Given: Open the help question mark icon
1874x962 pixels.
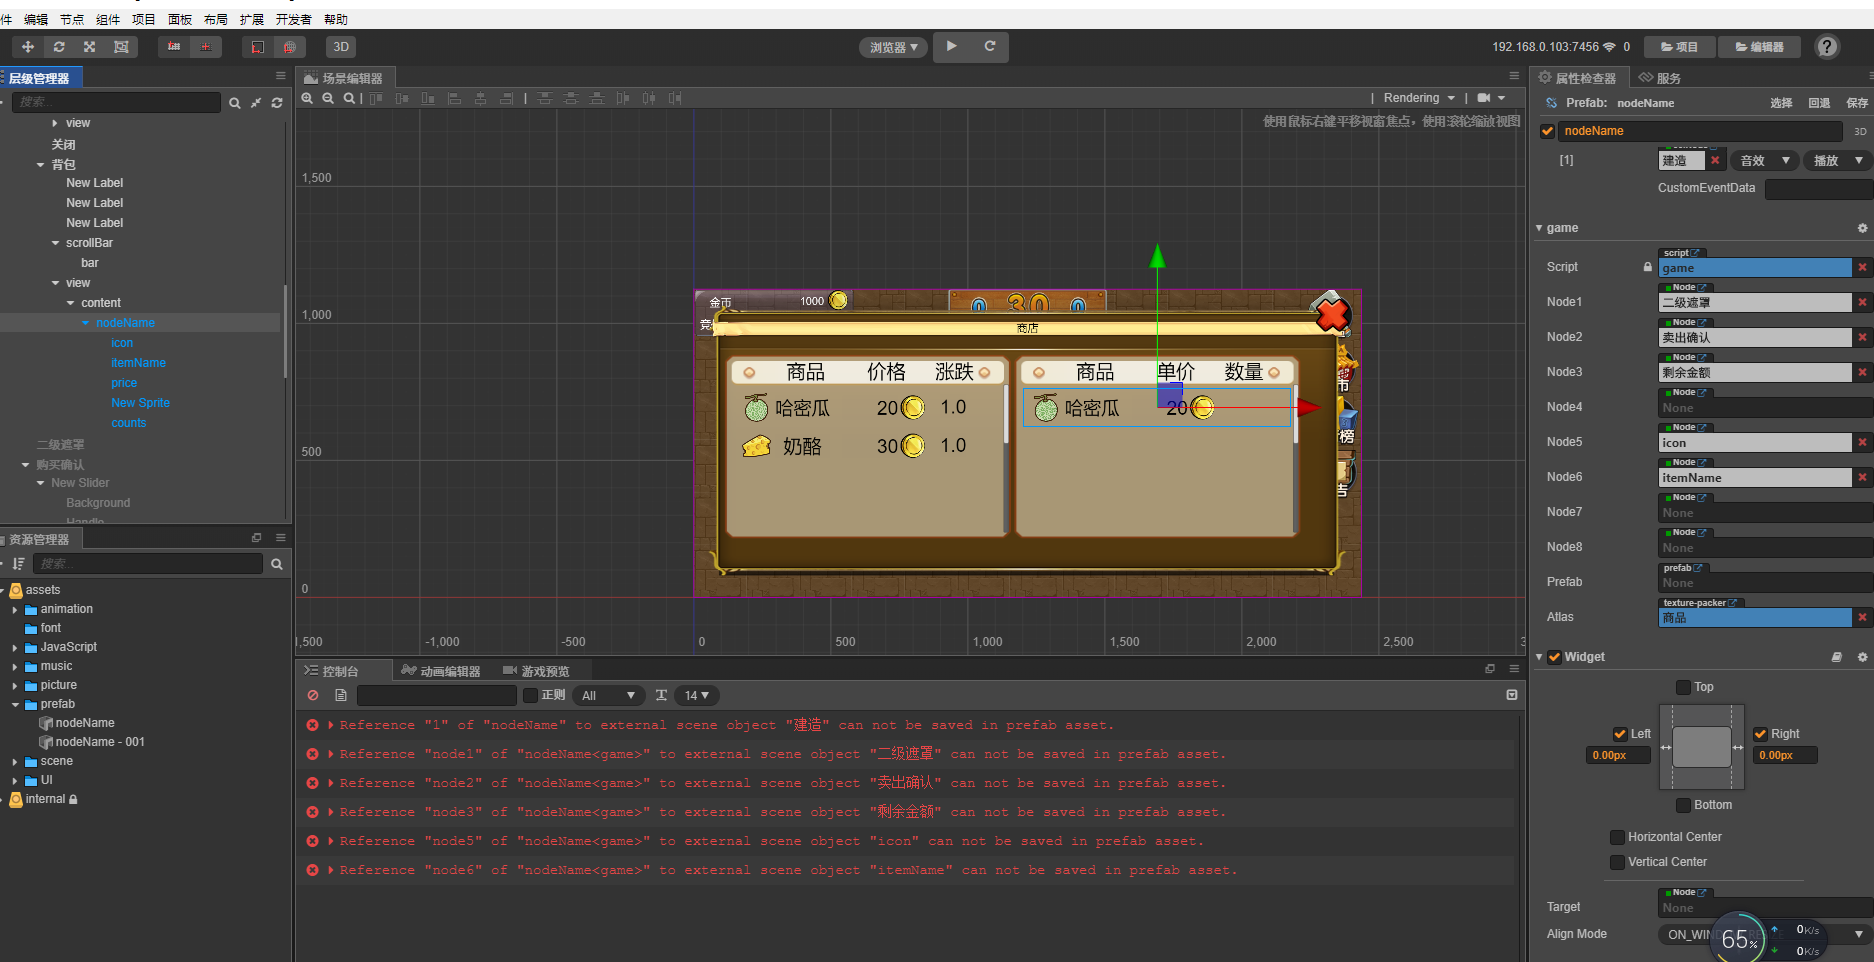Looking at the screenshot, I should 1827,47.
